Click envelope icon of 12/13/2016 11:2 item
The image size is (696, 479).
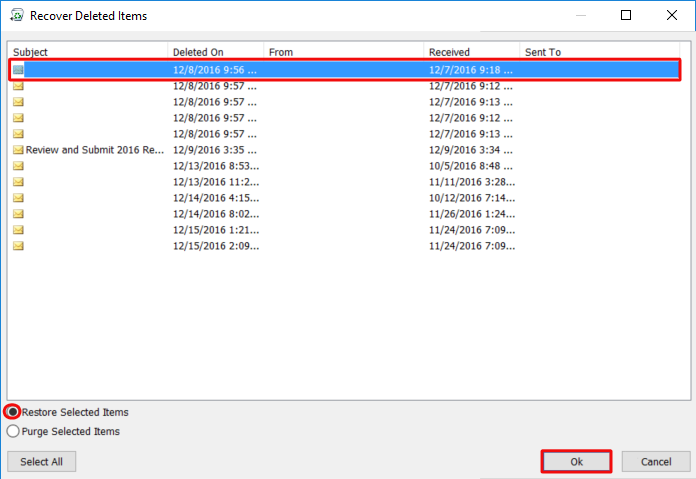click(18, 182)
